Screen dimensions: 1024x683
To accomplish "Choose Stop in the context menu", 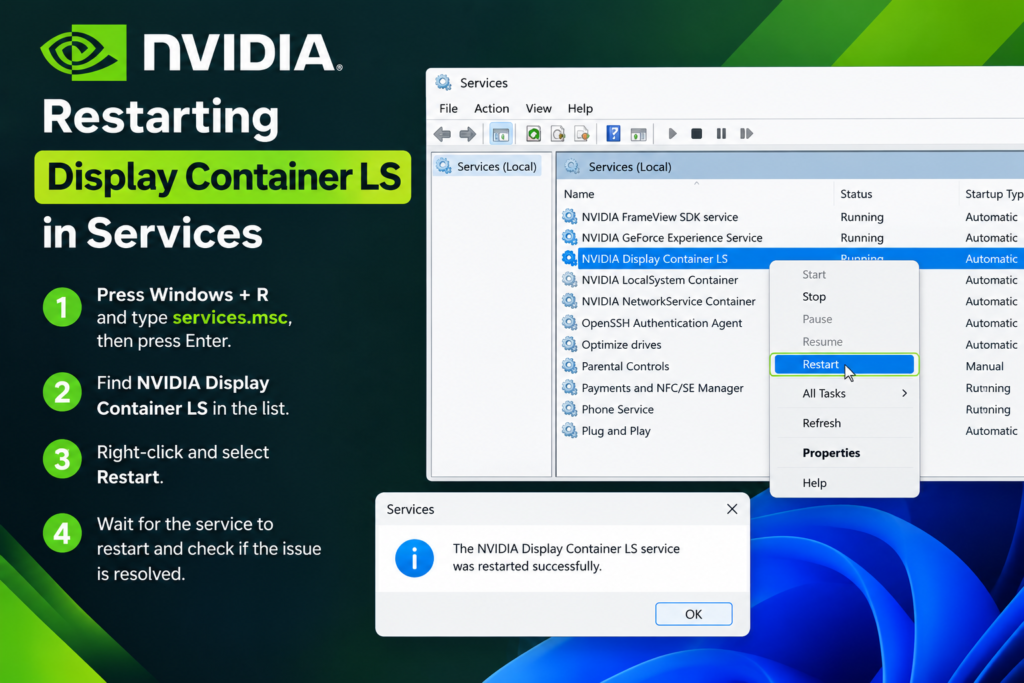I will point(844,296).
